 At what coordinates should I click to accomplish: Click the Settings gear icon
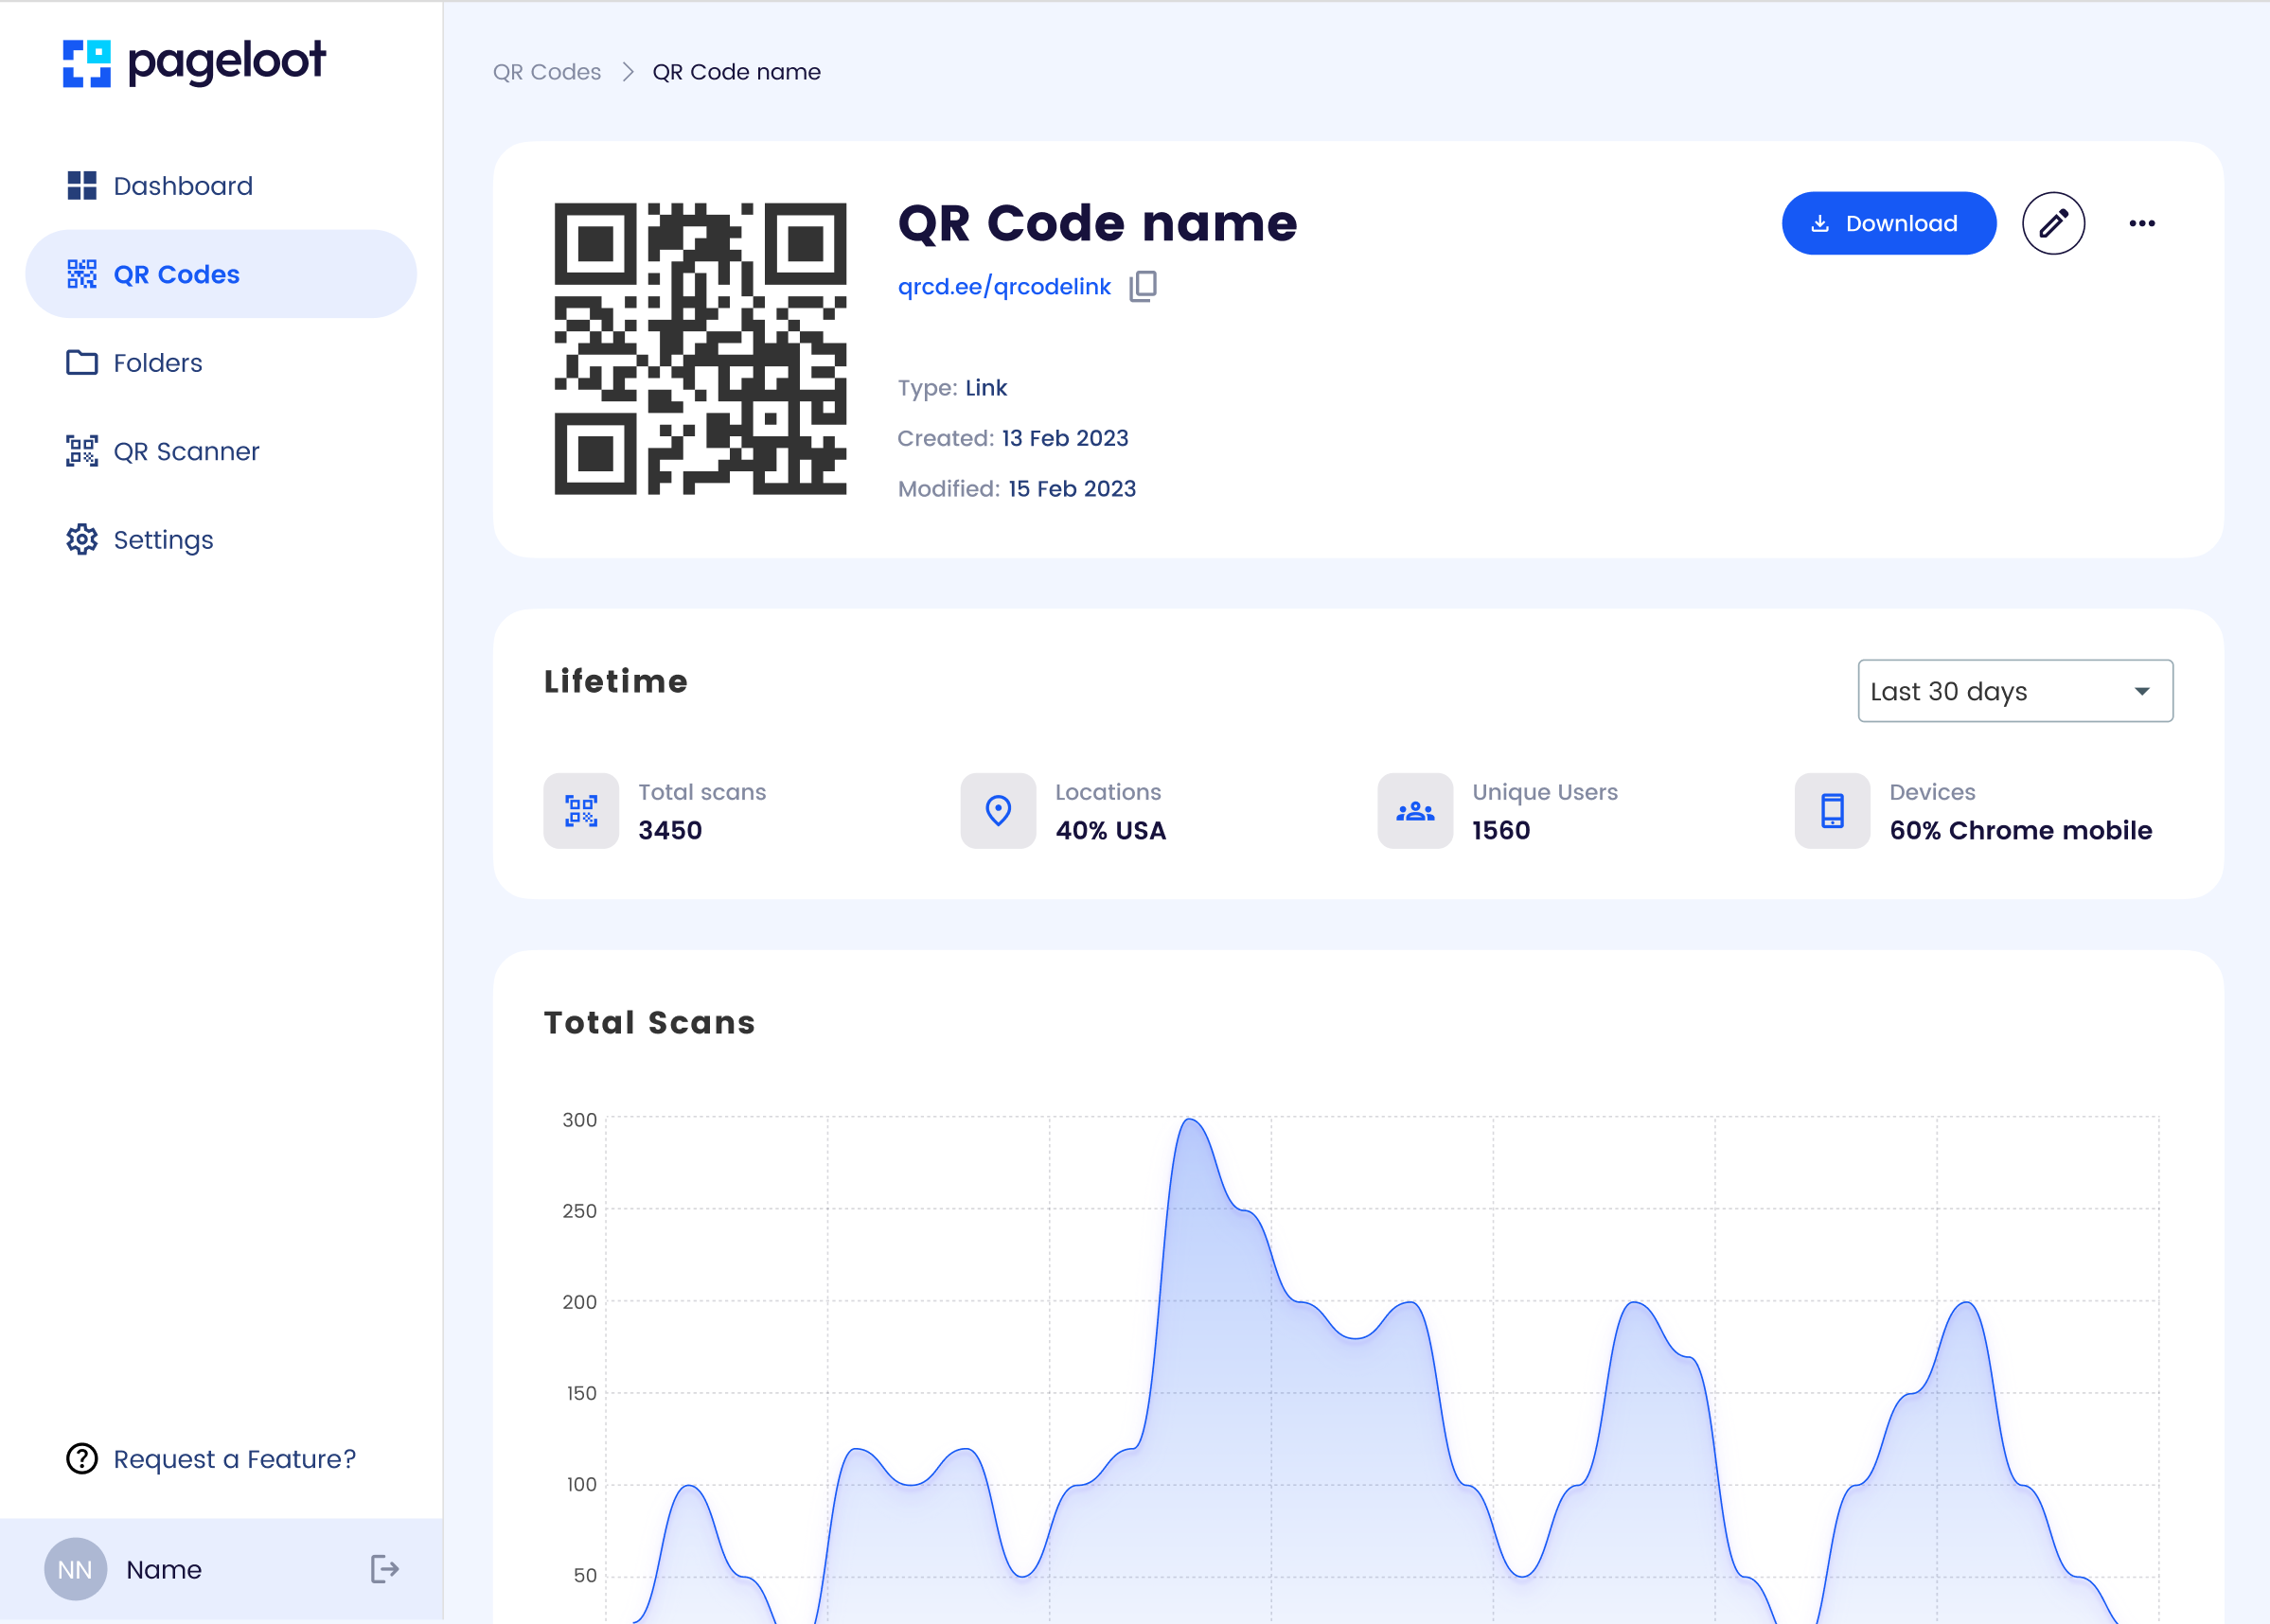pyautogui.click(x=82, y=540)
